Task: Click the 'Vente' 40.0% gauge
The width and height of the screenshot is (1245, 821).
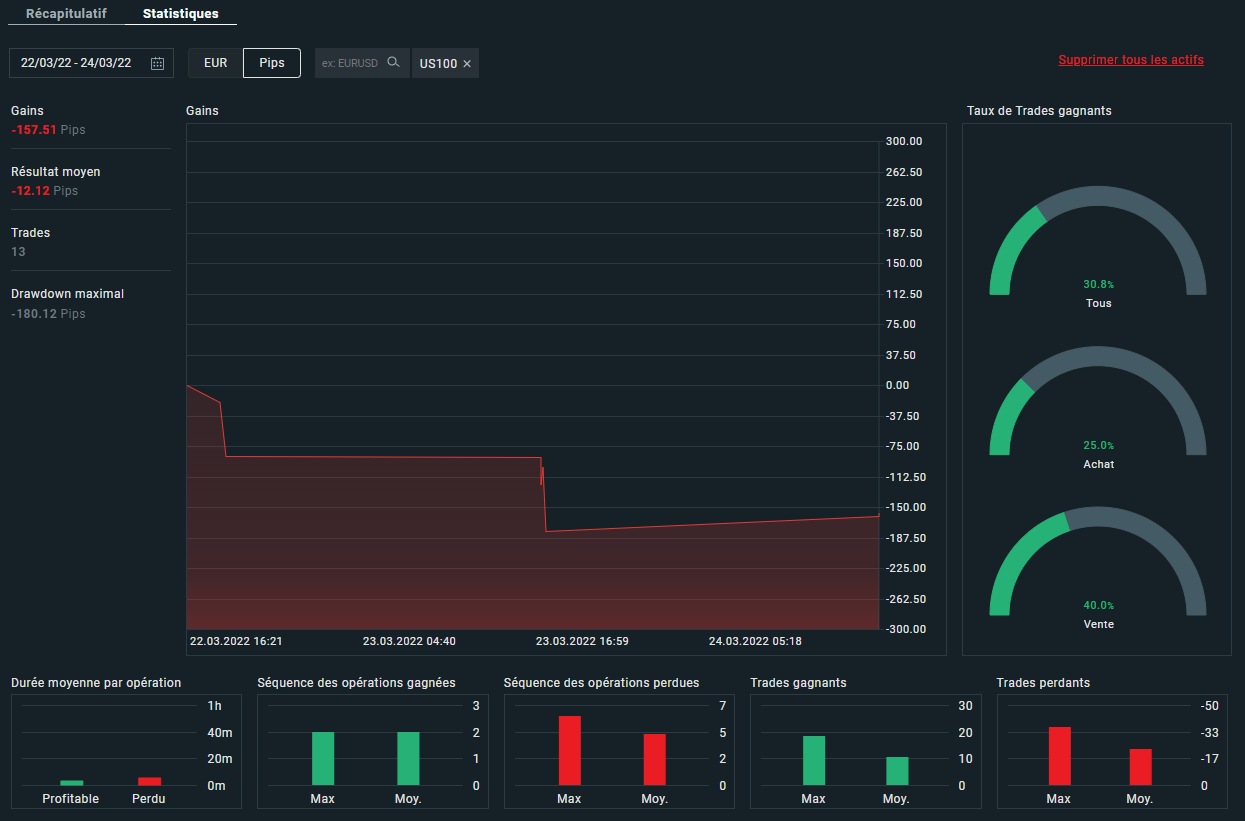Action: [1097, 565]
